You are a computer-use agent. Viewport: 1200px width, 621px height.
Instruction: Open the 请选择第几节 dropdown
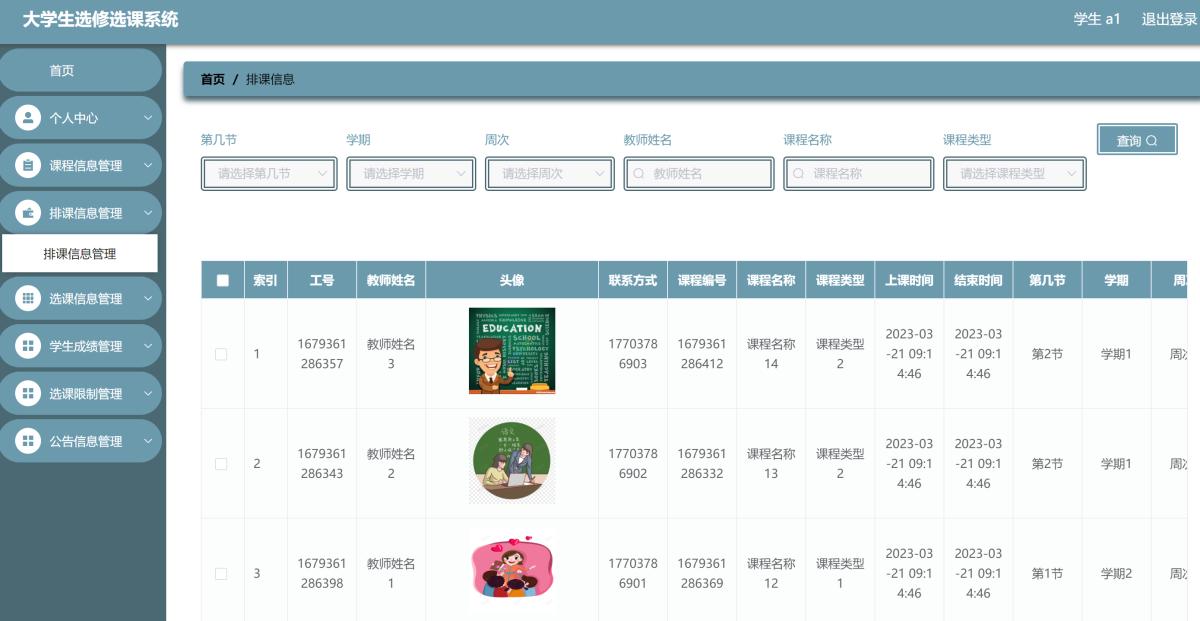click(269, 173)
